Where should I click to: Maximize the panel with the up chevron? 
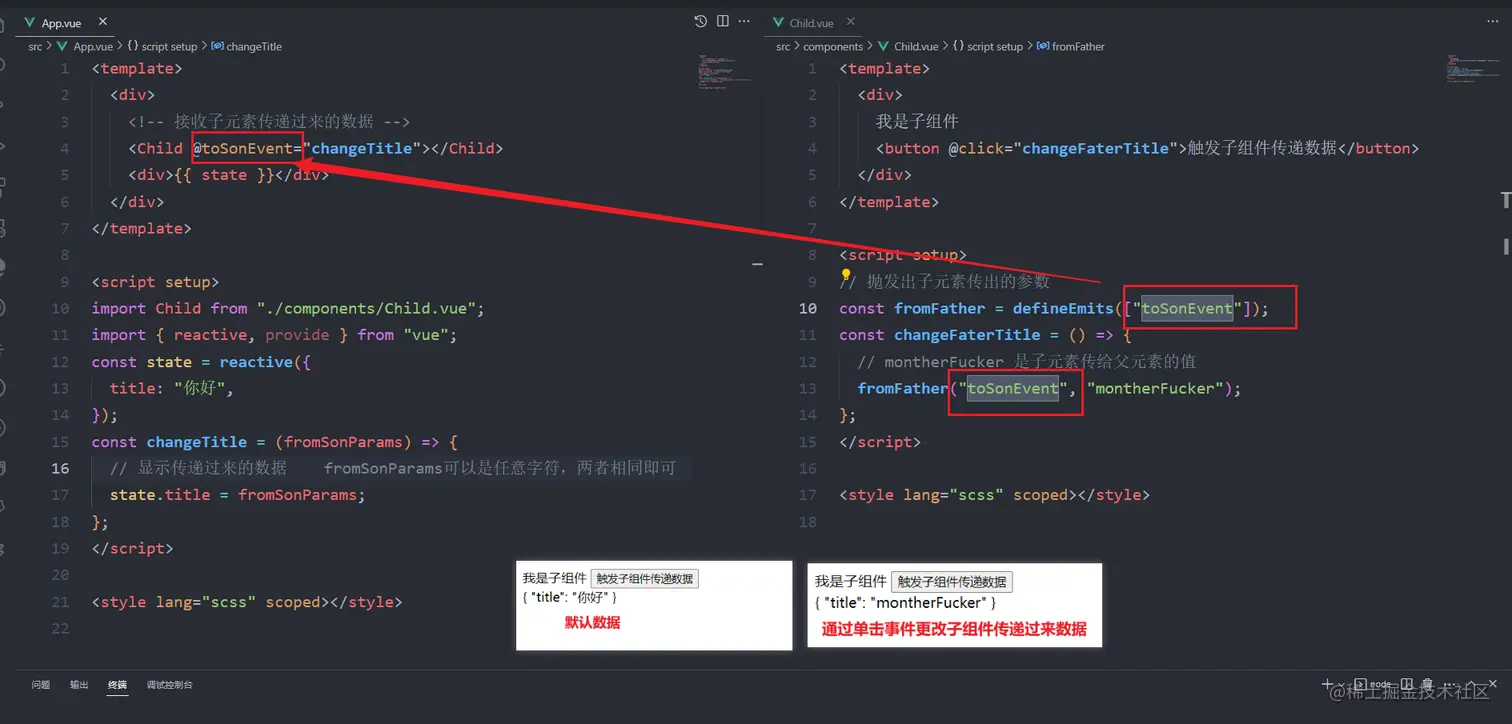click(x=1471, y=684)
